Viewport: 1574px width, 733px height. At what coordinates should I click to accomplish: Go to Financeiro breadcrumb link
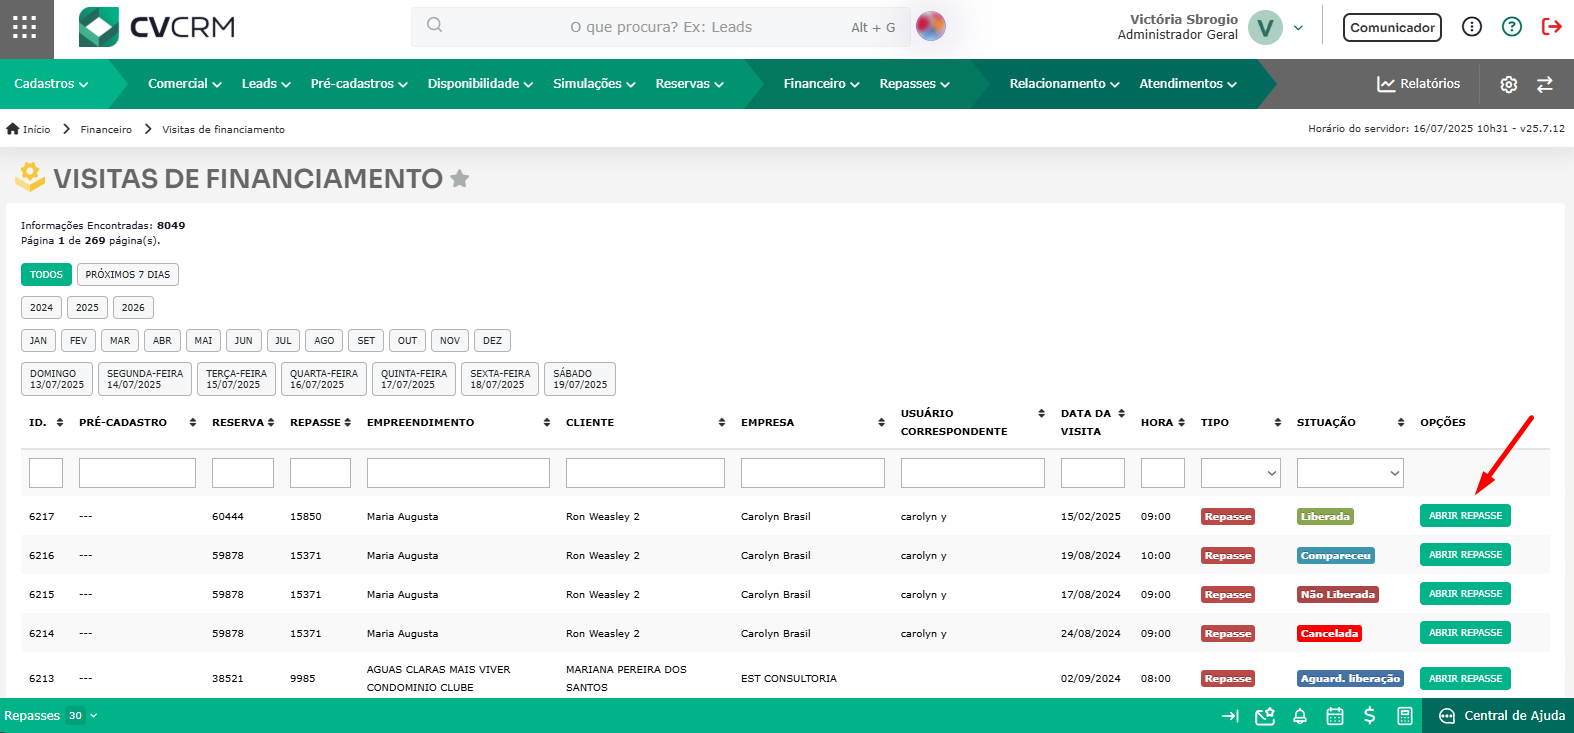click(106, 130)
